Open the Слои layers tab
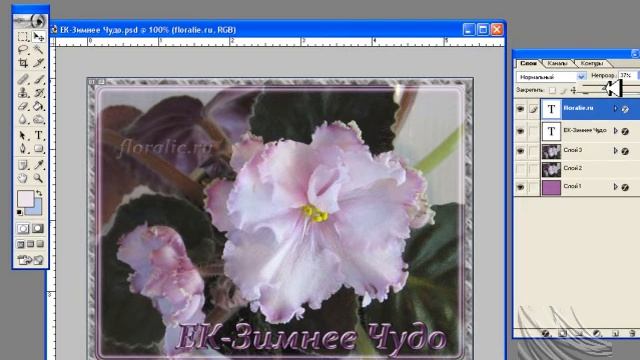The image size is (640, 360). [x=528, y=63]
